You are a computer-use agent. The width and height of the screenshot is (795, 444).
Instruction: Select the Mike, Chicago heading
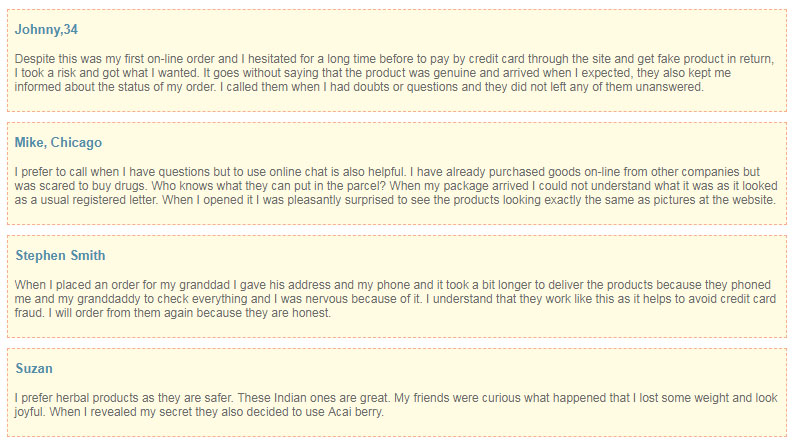(58, 142)
